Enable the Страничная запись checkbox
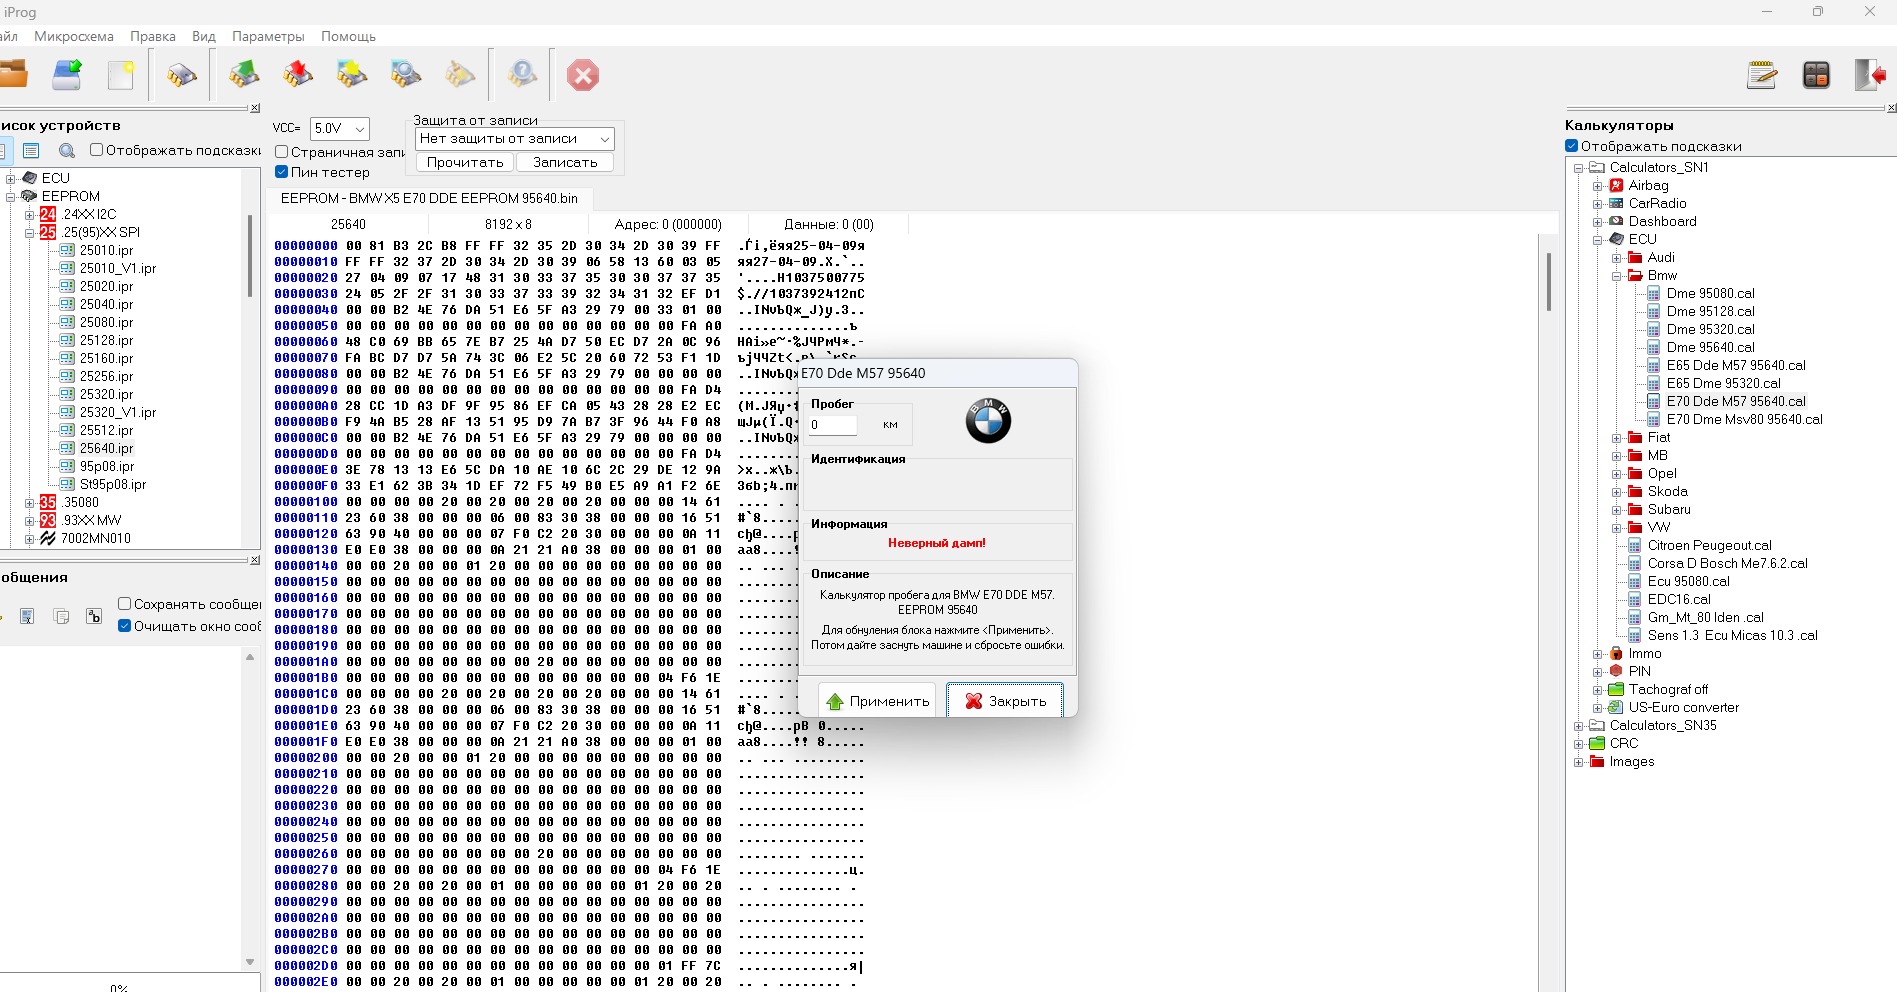Viewport: 1897px width, 992px height. point(282,152)
